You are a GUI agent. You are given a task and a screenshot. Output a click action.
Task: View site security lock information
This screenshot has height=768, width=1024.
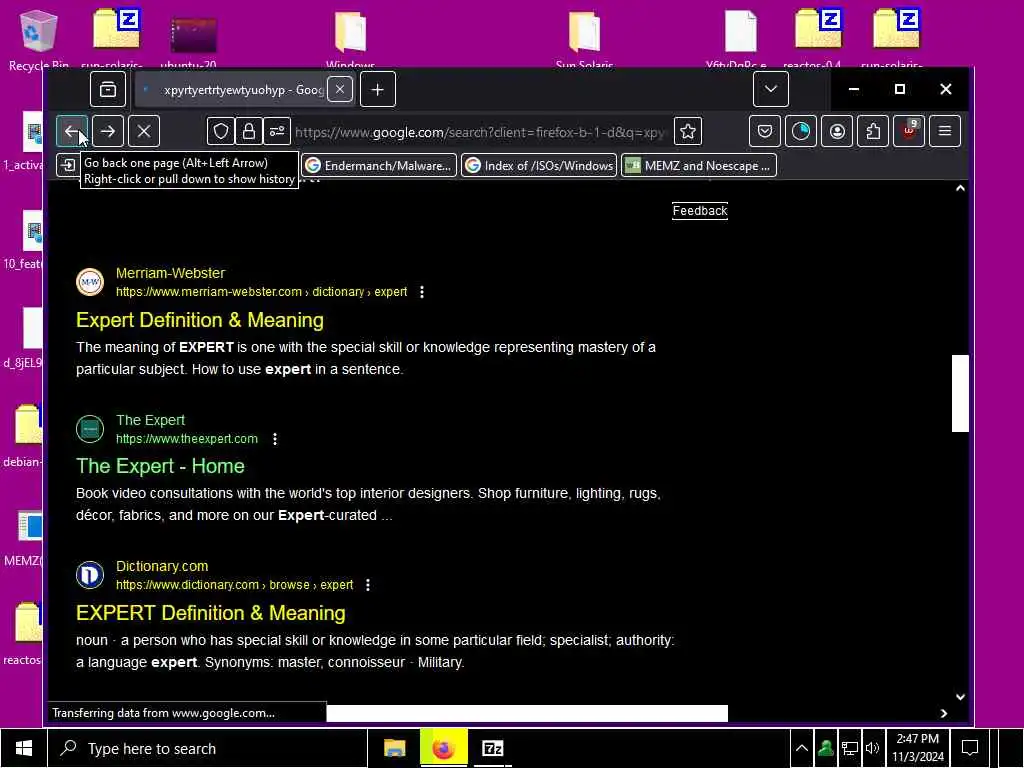tap(249, 131)
